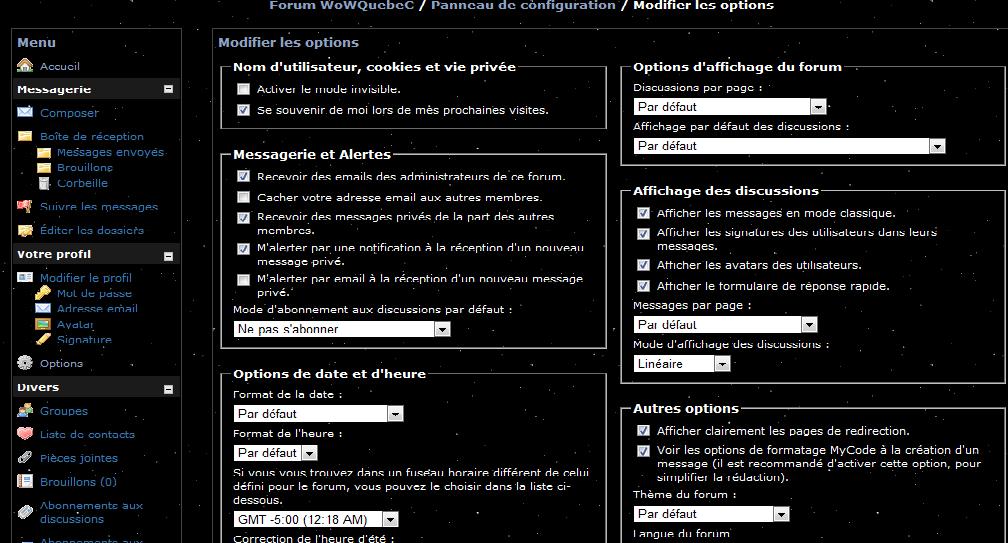
Task: Open 'Pièces jointes' link
Action: pos(79,458)
